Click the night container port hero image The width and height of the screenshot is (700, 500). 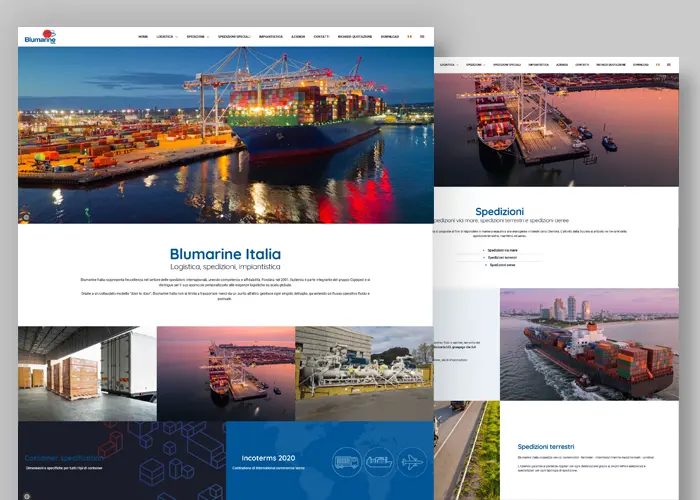tap(226, 135)
